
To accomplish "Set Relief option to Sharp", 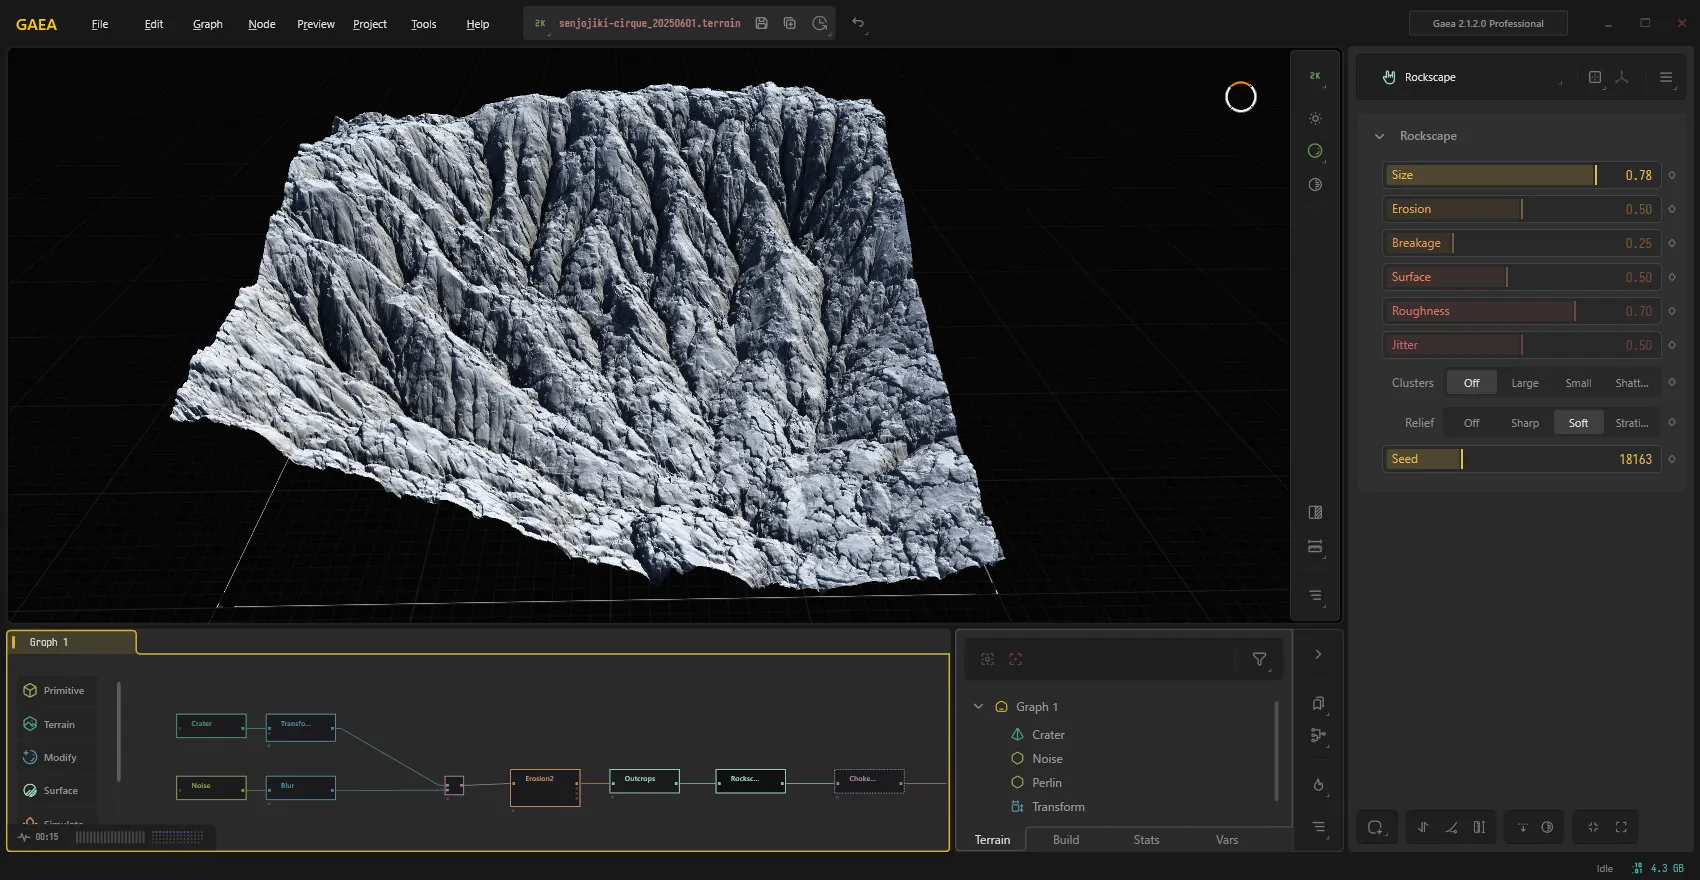I will (1524, 423).
